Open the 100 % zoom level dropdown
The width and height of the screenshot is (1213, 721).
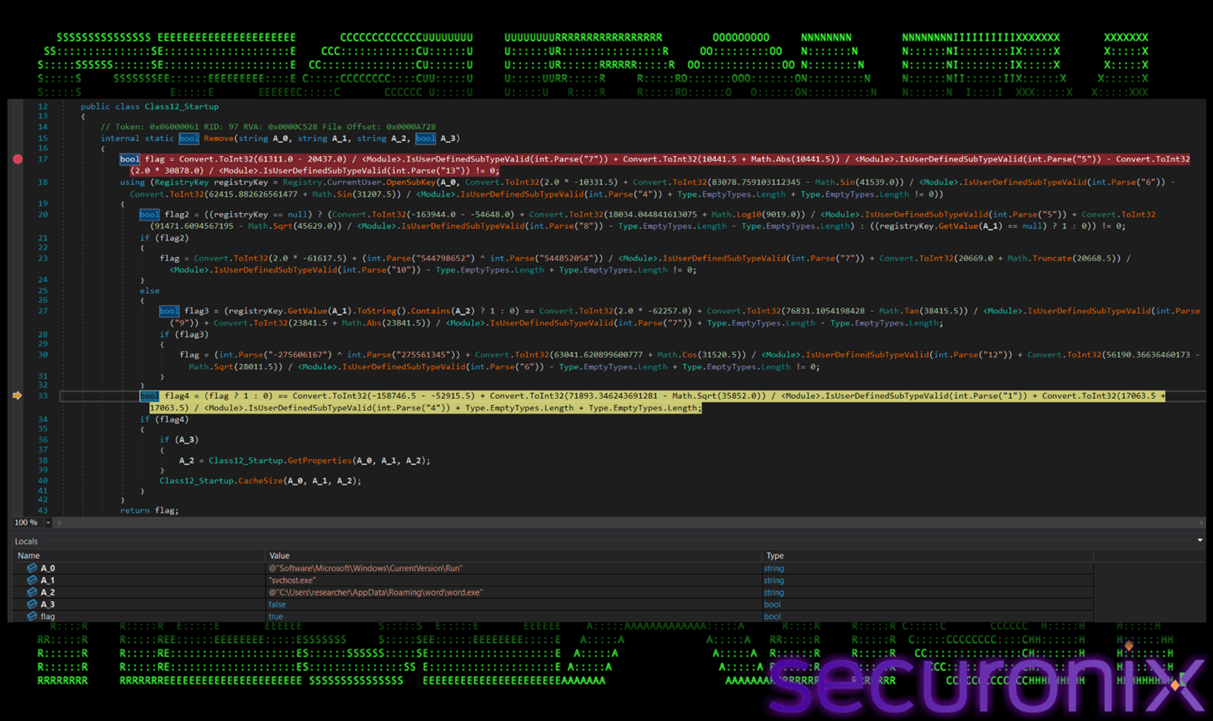[x=45, y=523]
